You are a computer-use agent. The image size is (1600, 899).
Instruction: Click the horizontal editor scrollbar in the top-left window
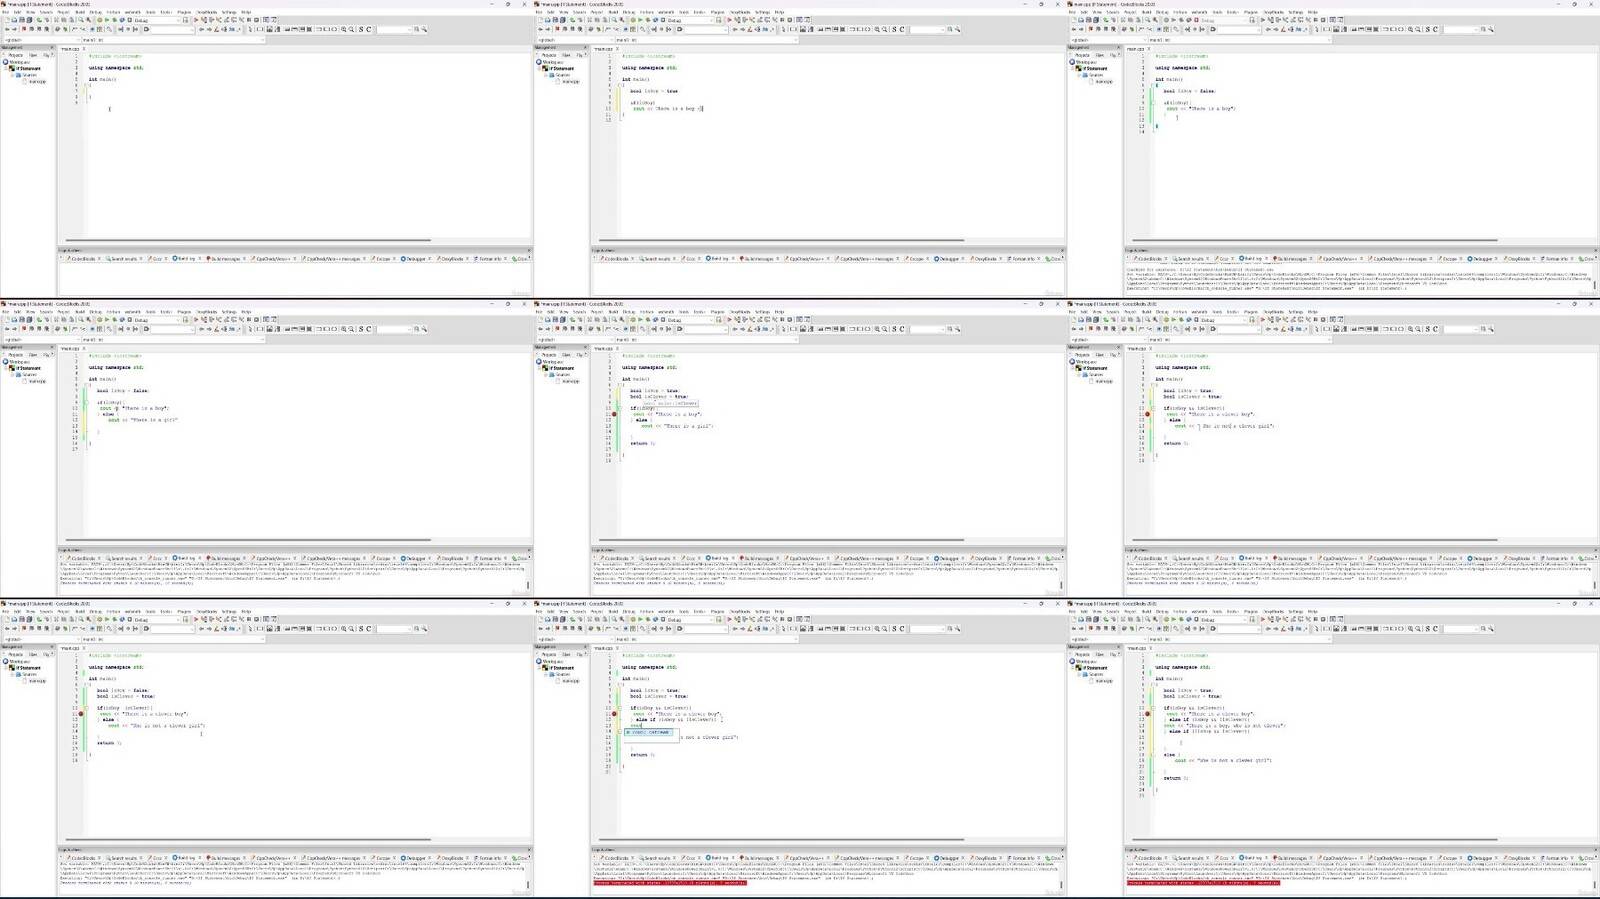click(x=248, y=240)
